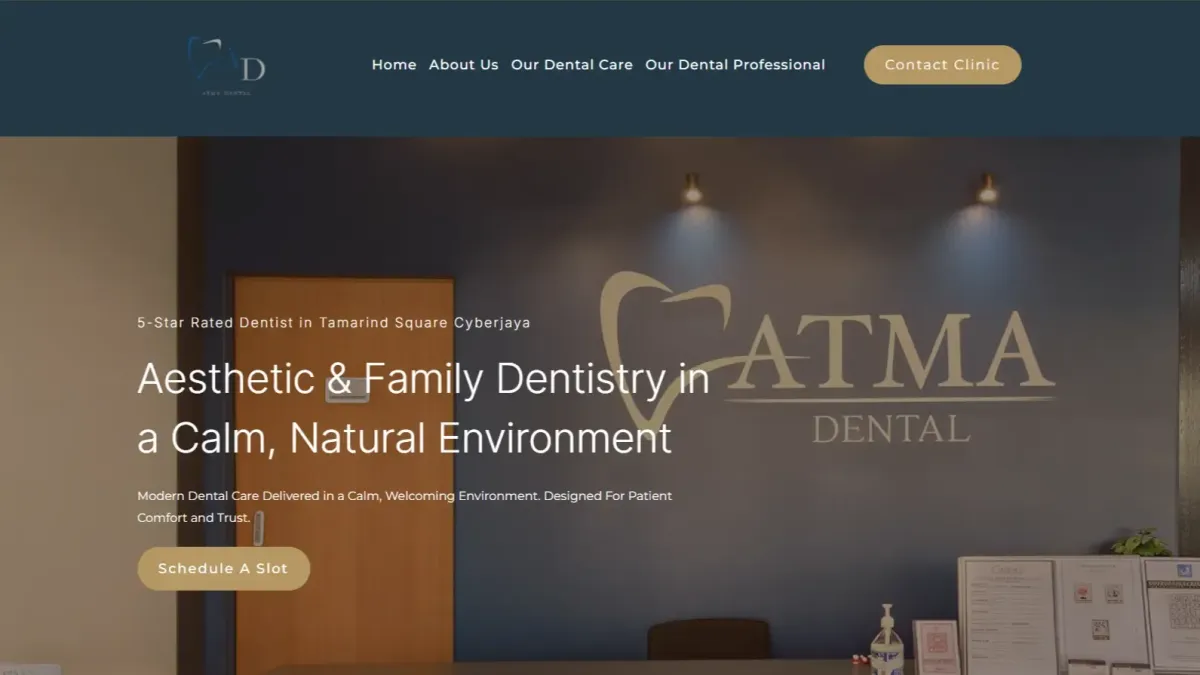
Task: Go to the About Us page
Action: tap(463, 65)
